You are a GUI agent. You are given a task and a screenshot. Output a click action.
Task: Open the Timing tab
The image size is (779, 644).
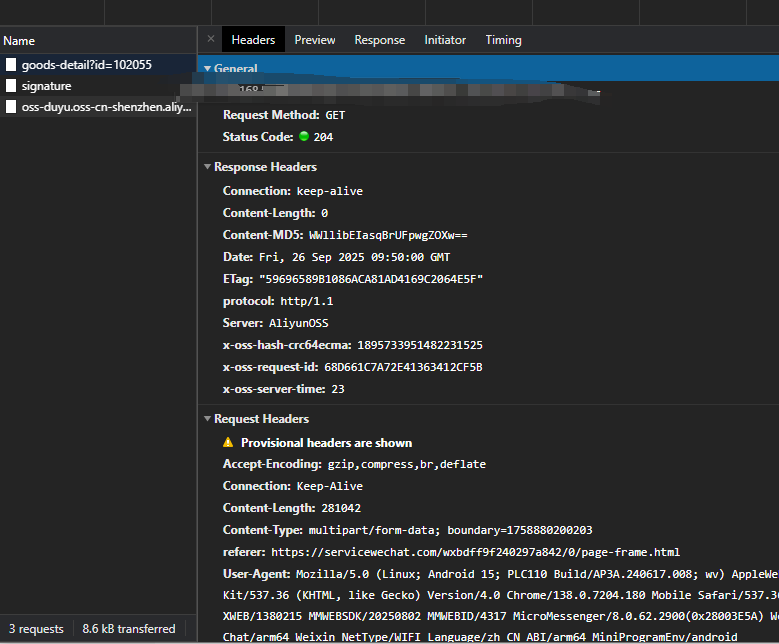[503, 40]
